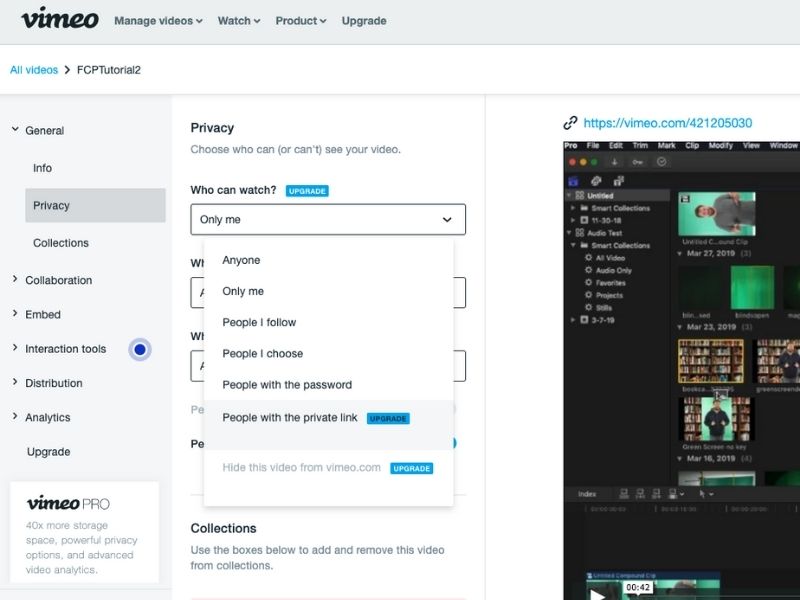Screen dimensions: 800x600
Task: Open the Info settings page
Action: tap(42, 168)
